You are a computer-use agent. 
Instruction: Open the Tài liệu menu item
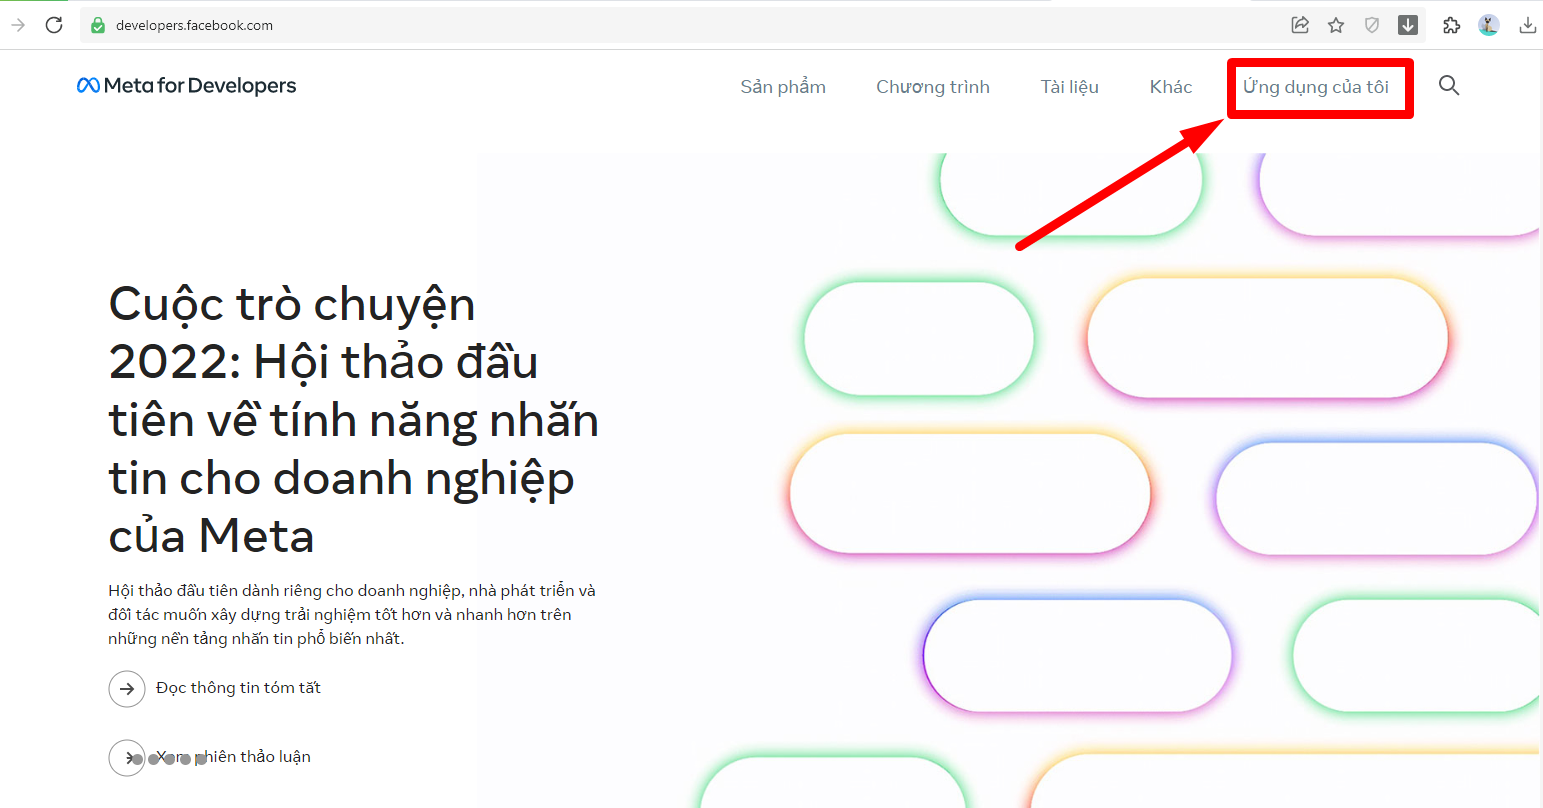click(1069, 87)
